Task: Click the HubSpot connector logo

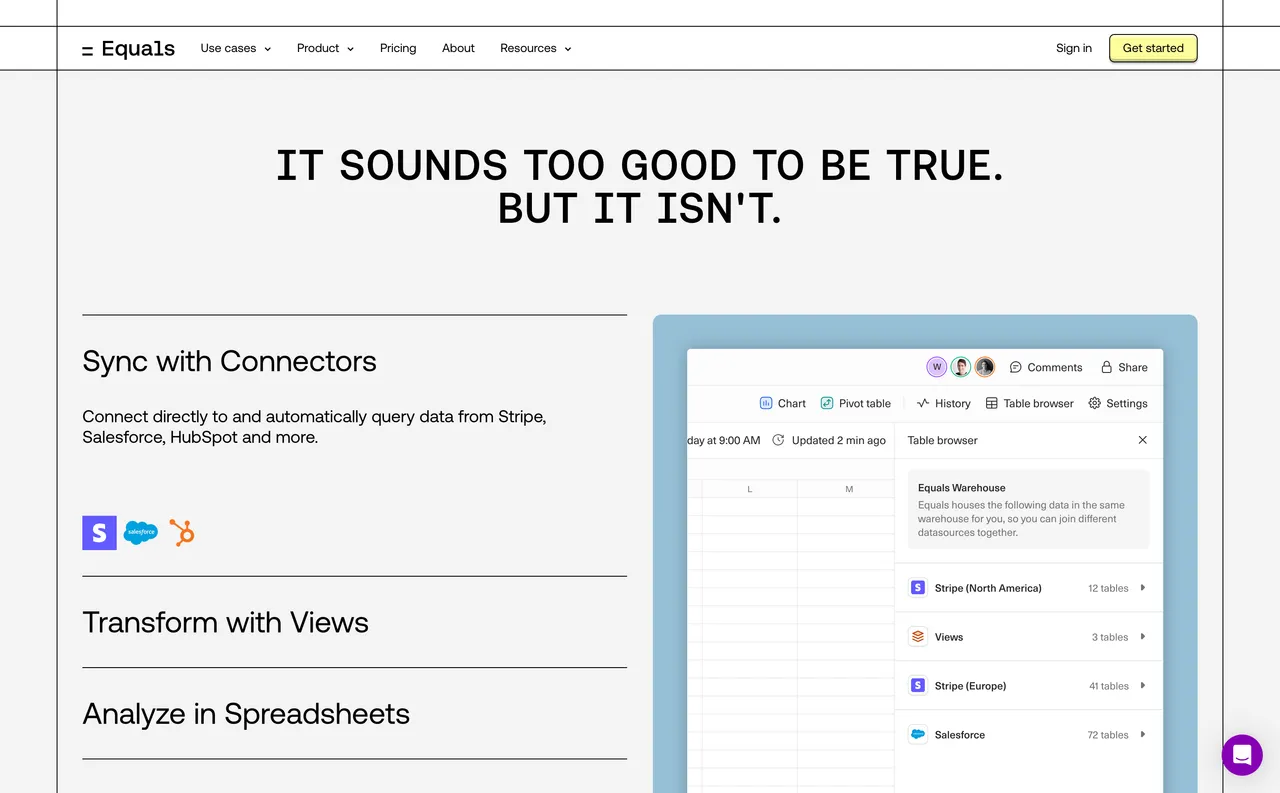Action: click(x=181, y=533)
